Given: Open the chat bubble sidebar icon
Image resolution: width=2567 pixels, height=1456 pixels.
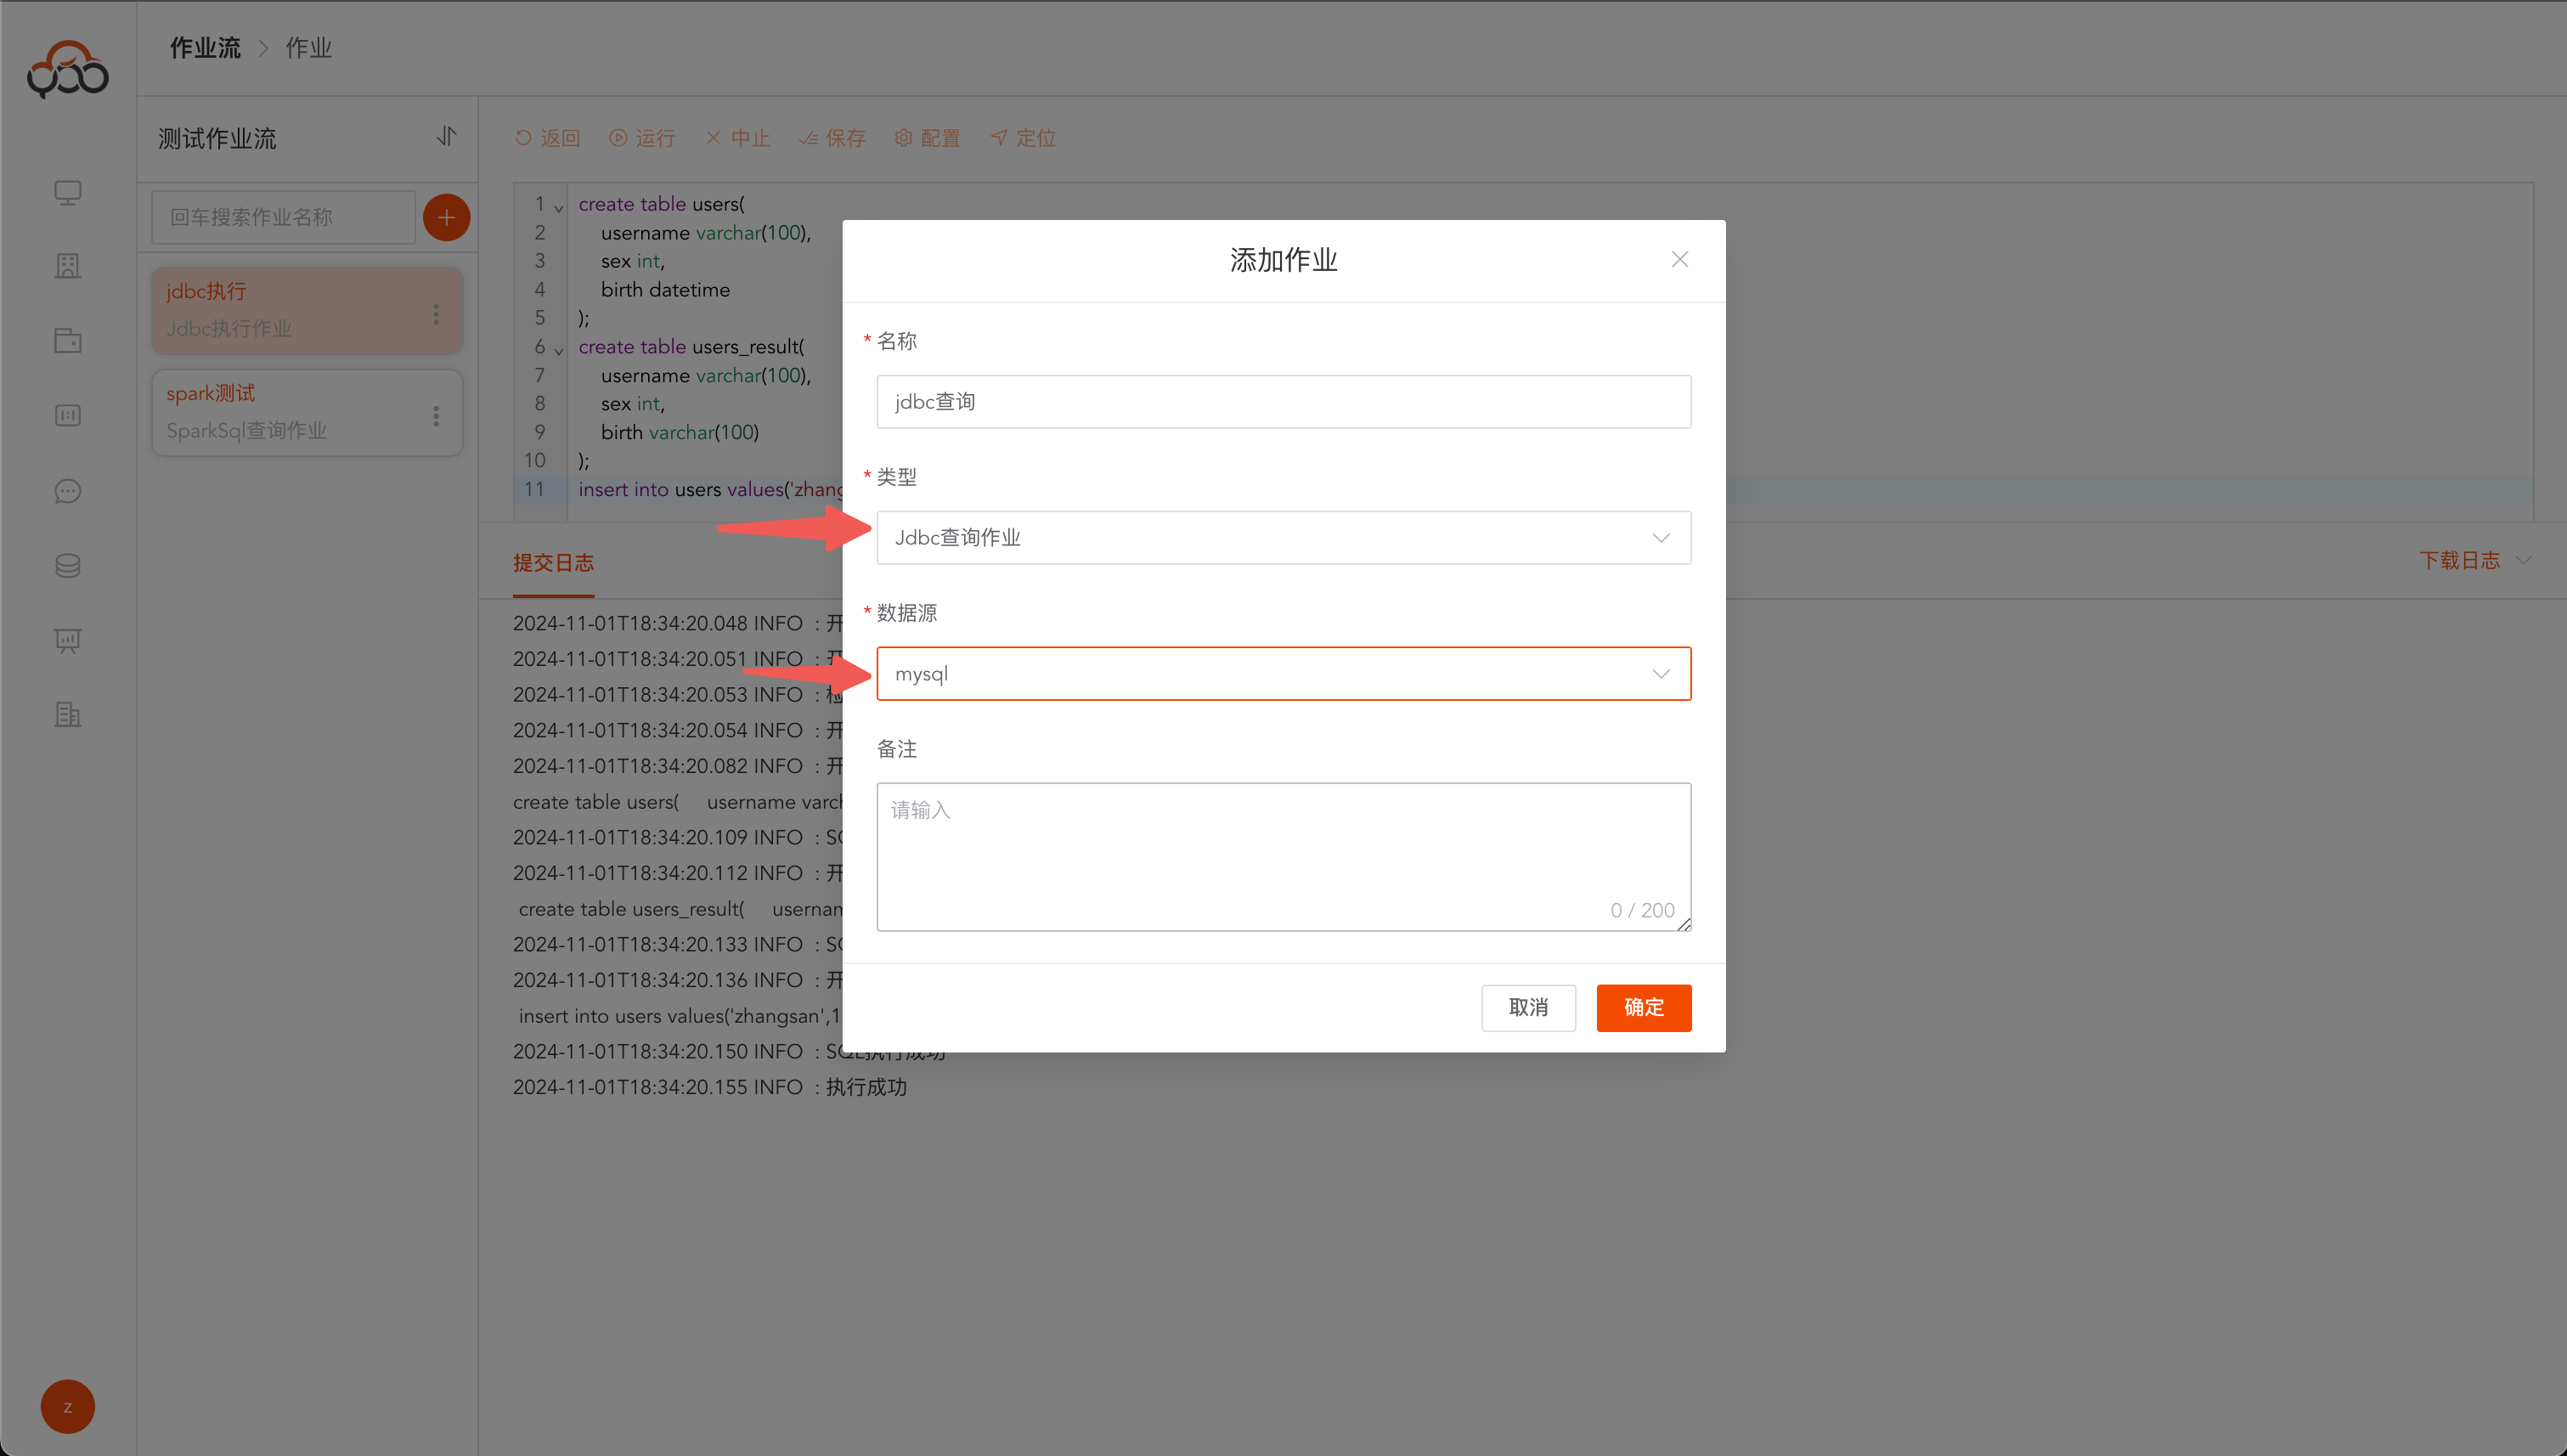Looking at the screenshot, I should coord(68,491).
